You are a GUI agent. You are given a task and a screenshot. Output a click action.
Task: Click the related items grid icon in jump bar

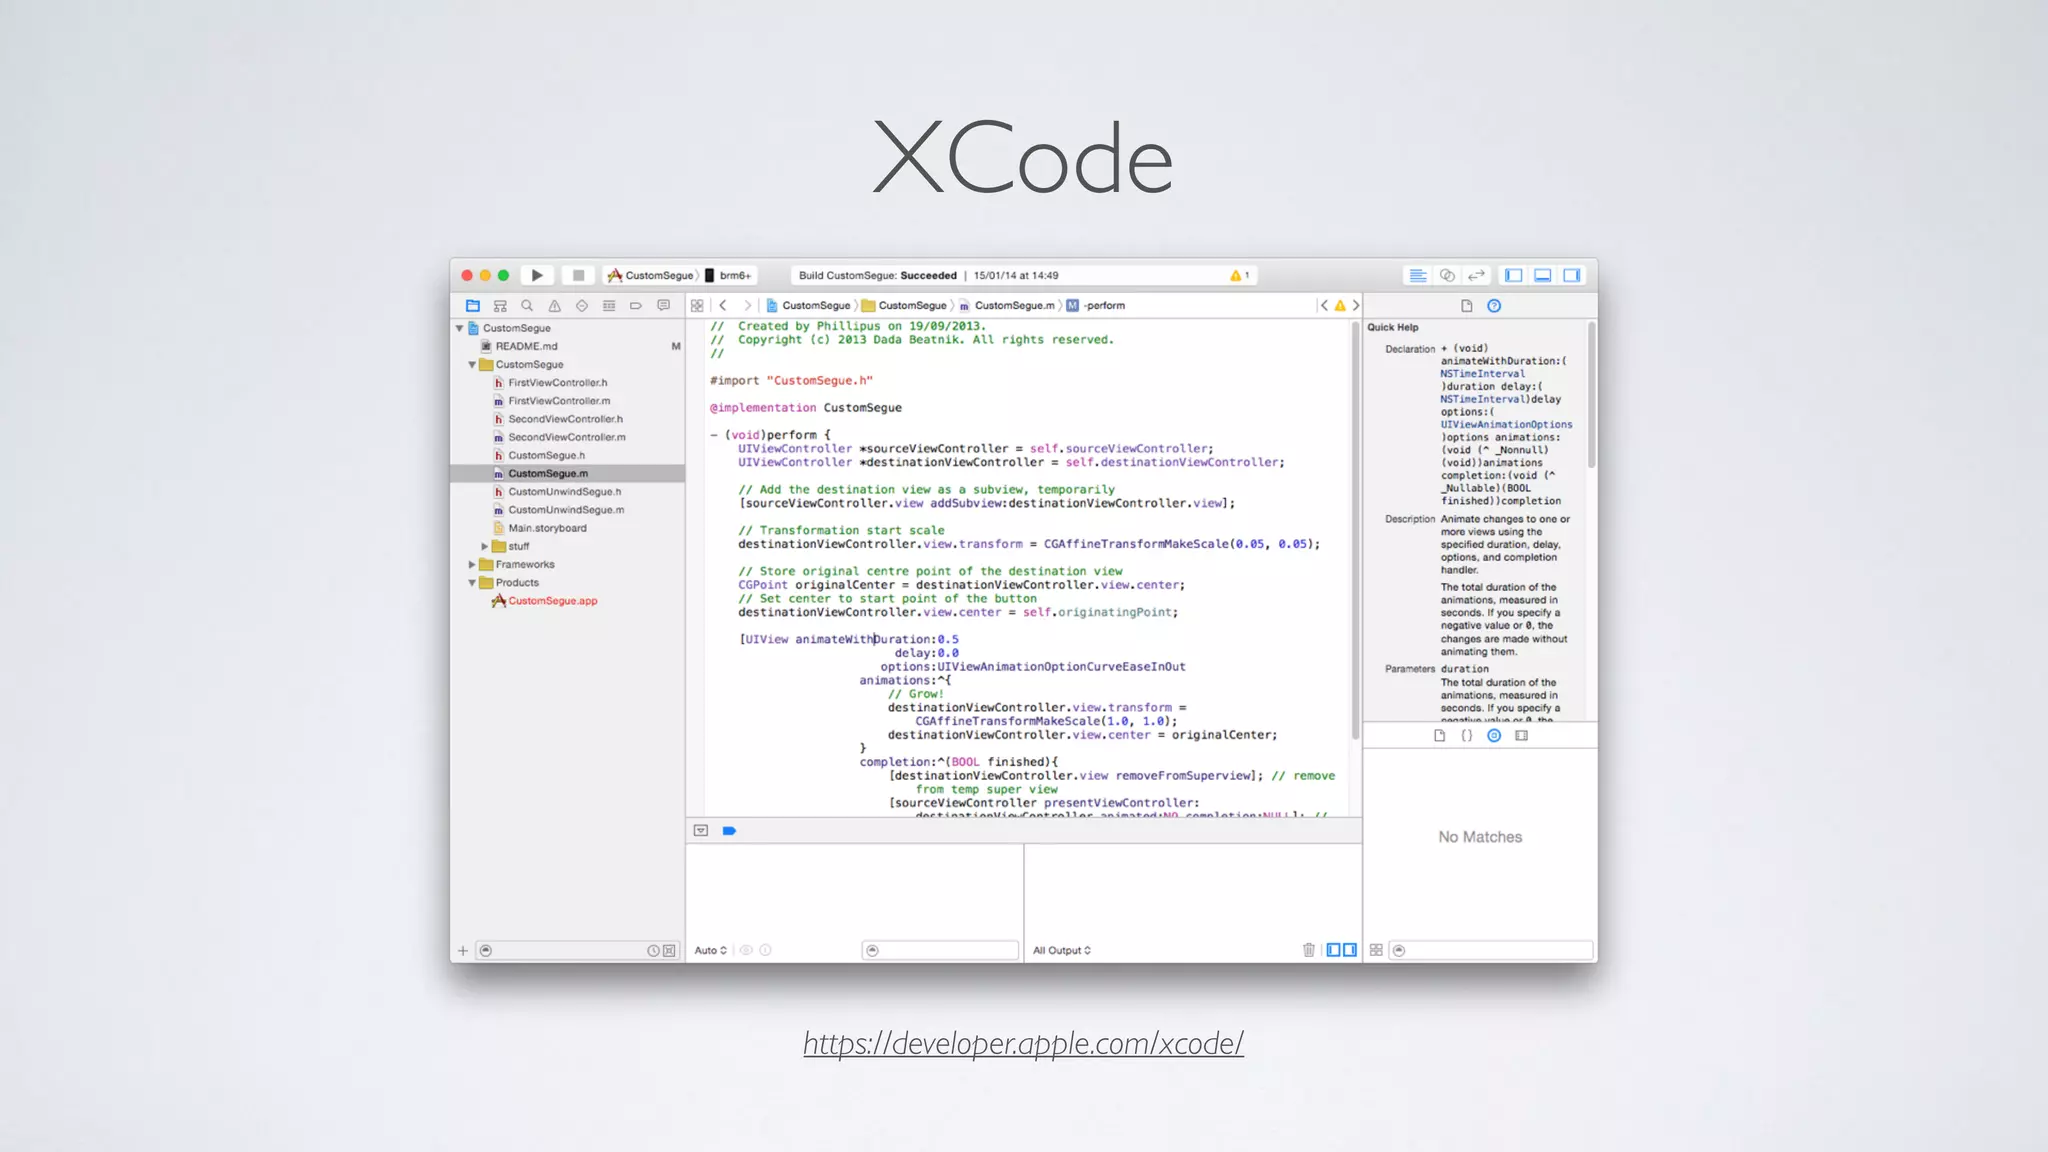click(697, 306)
